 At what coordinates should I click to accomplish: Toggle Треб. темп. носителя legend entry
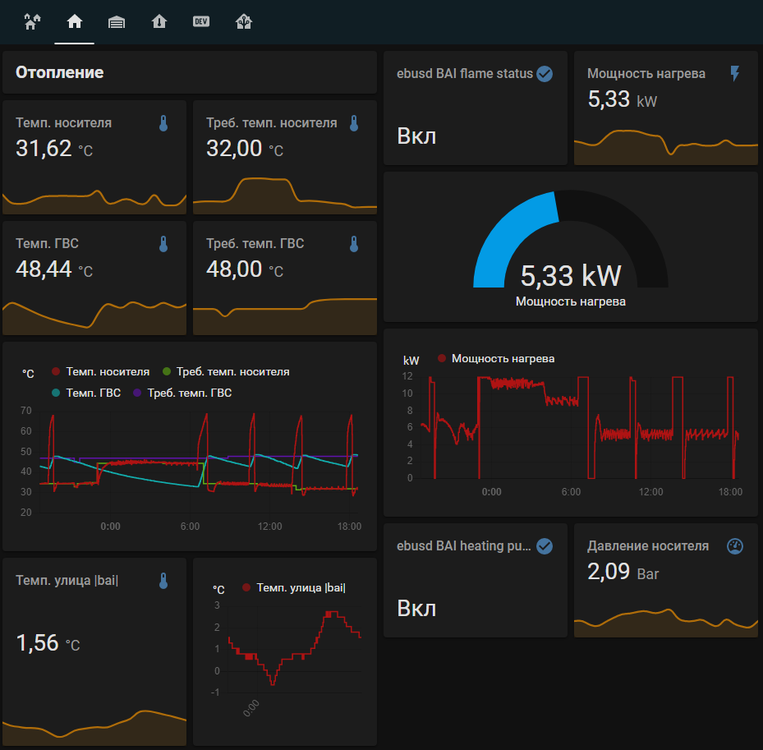[225, 371]
